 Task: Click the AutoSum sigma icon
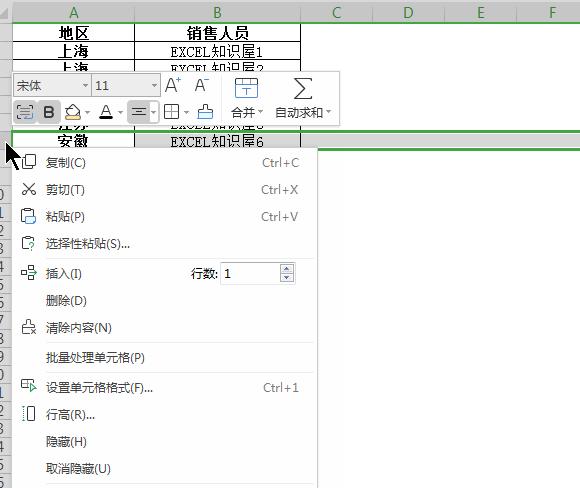point(303,88)
